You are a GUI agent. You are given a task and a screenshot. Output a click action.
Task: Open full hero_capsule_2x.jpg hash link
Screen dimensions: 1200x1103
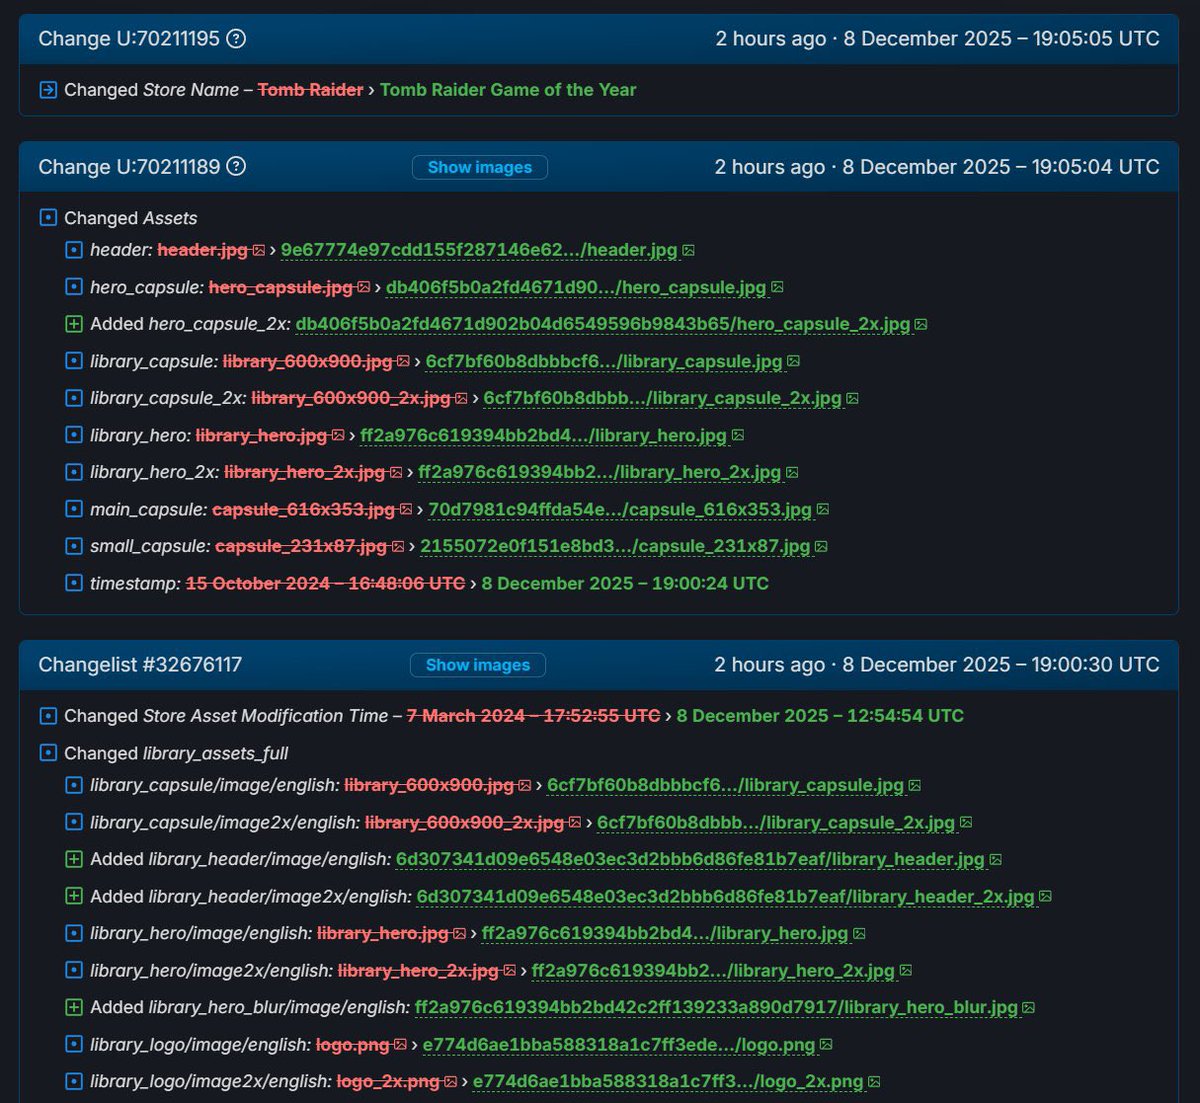click(x=603, y=324)
